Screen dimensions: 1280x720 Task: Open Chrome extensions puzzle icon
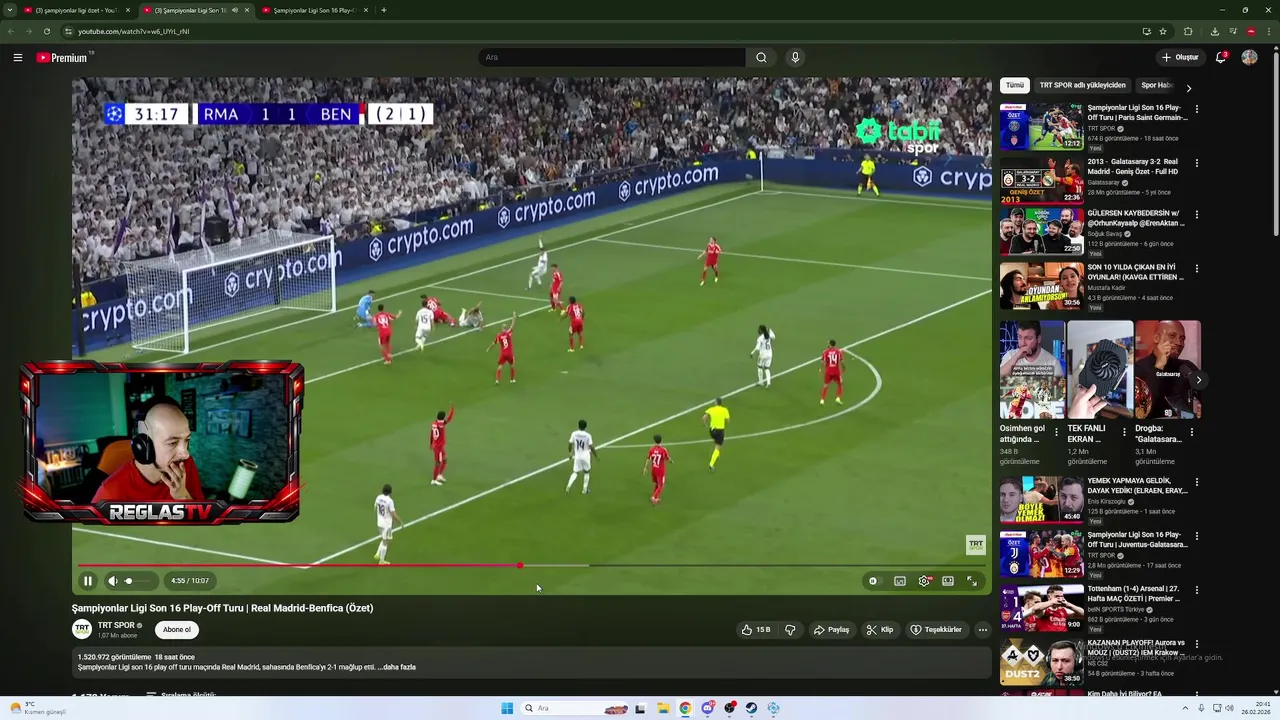tap(1188, 31)
